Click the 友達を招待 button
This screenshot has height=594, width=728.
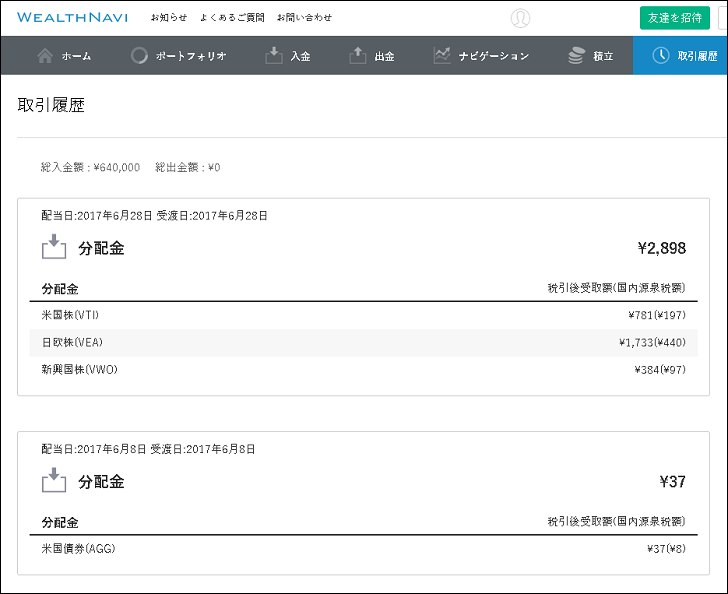[x=675, y=18]
